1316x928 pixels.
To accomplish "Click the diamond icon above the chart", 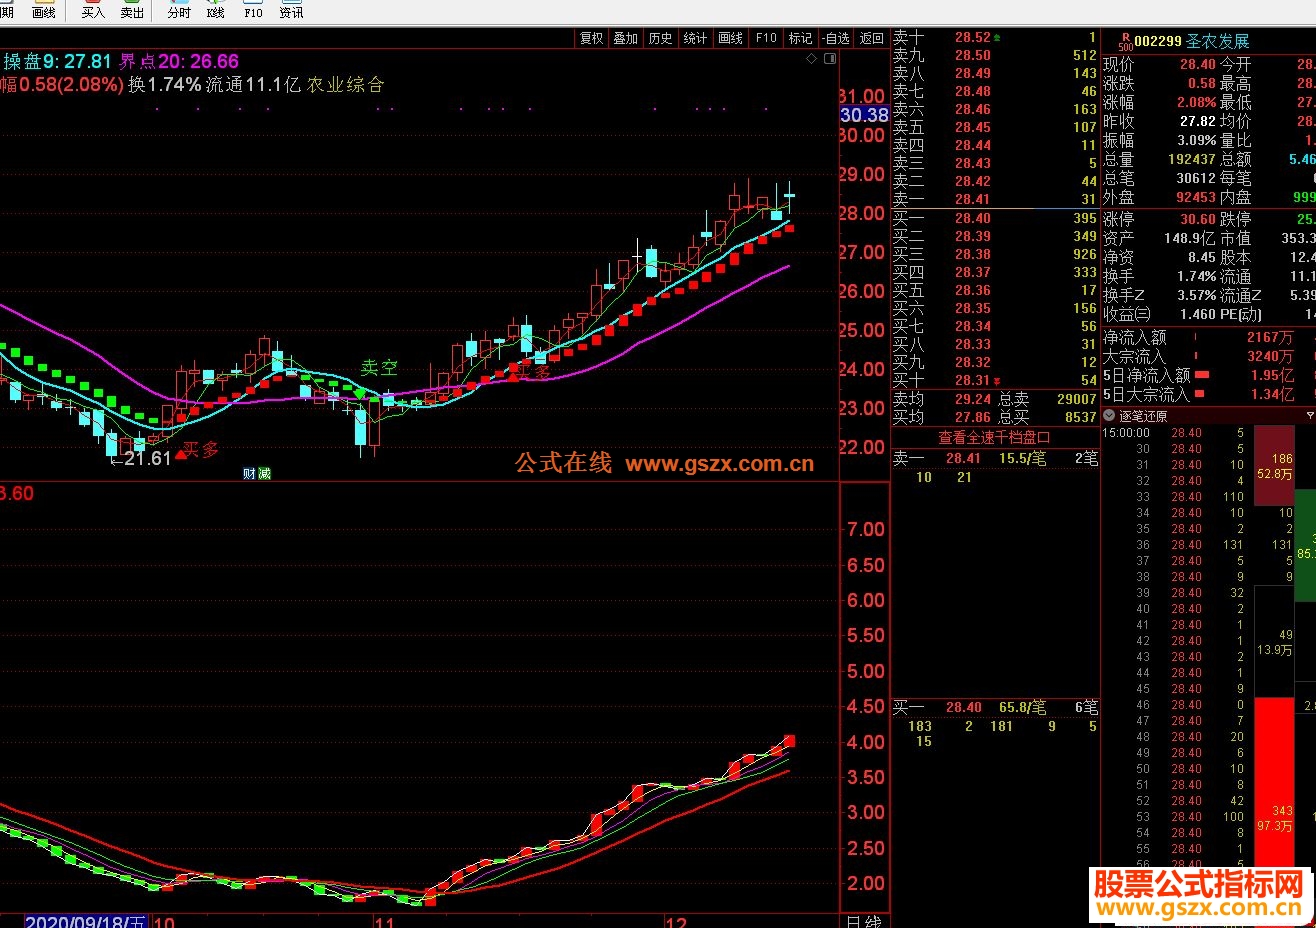I will tap(811, 59).
